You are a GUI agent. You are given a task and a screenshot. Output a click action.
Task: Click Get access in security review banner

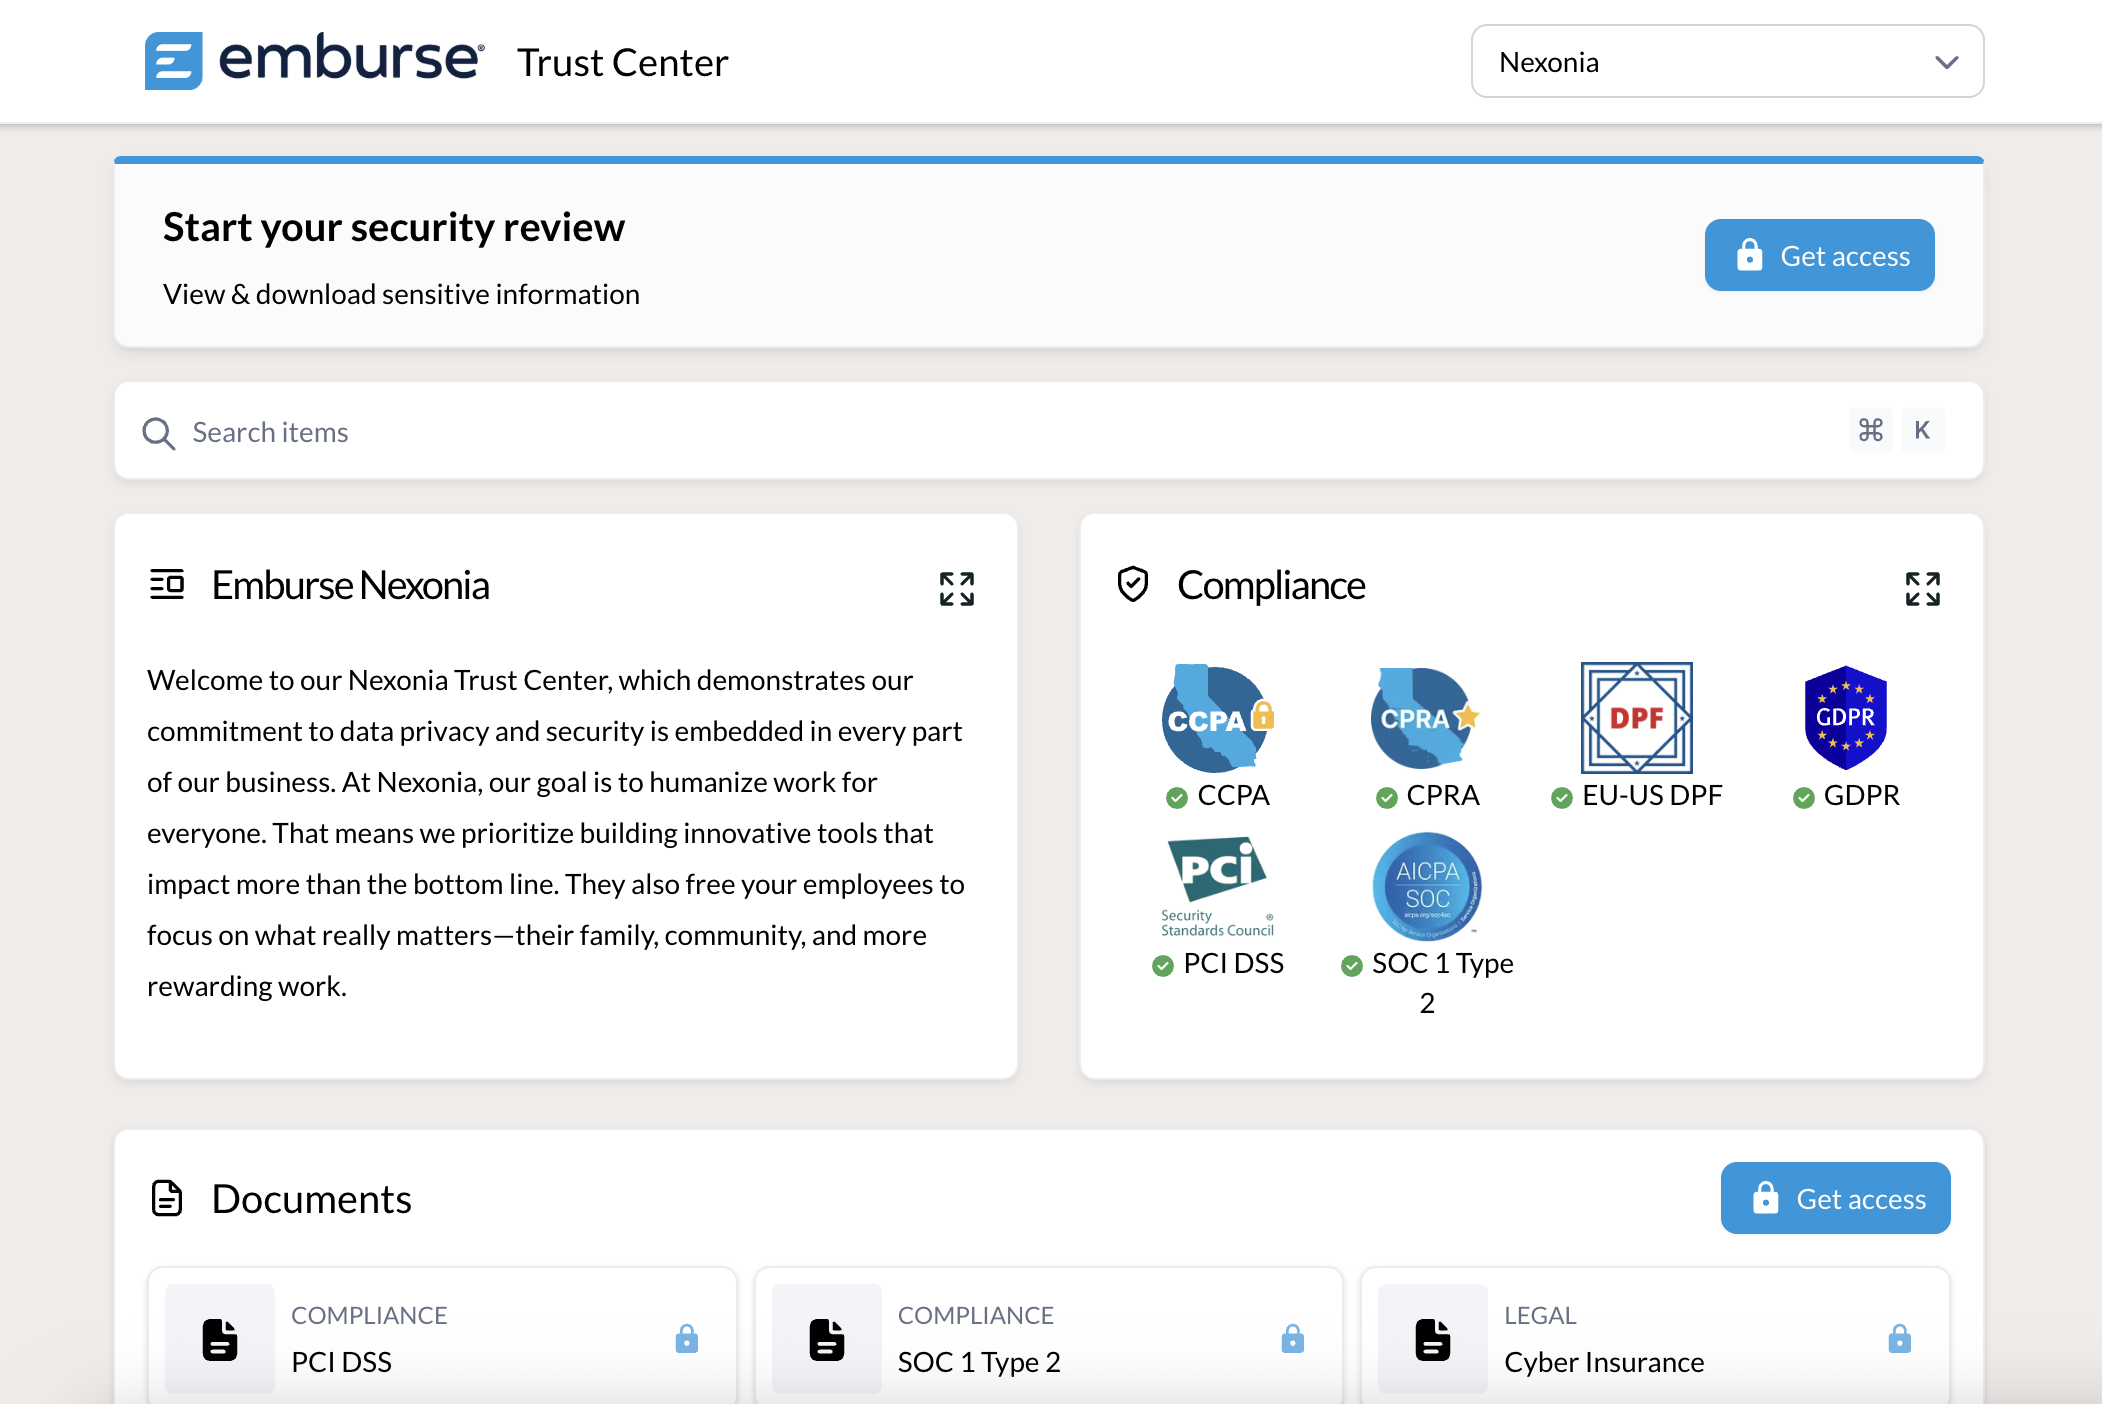click(1819, 255)
